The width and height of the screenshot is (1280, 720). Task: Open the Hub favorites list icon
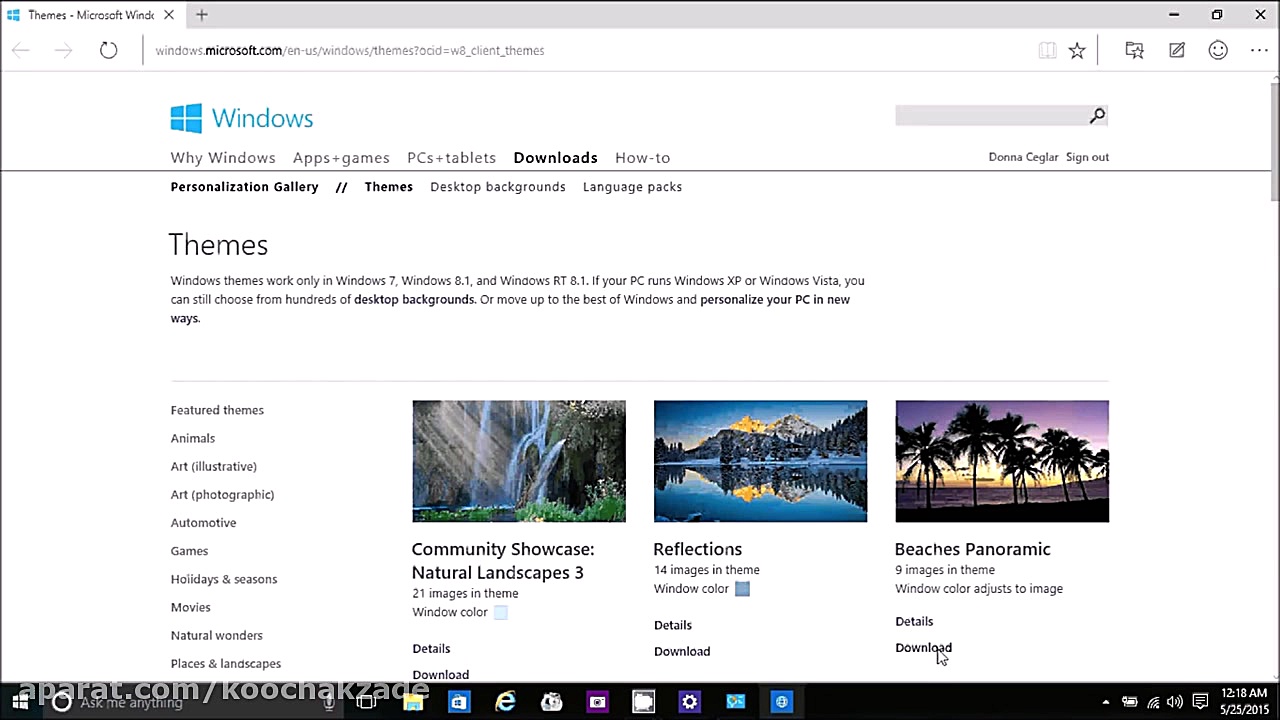click(1134, 50)
